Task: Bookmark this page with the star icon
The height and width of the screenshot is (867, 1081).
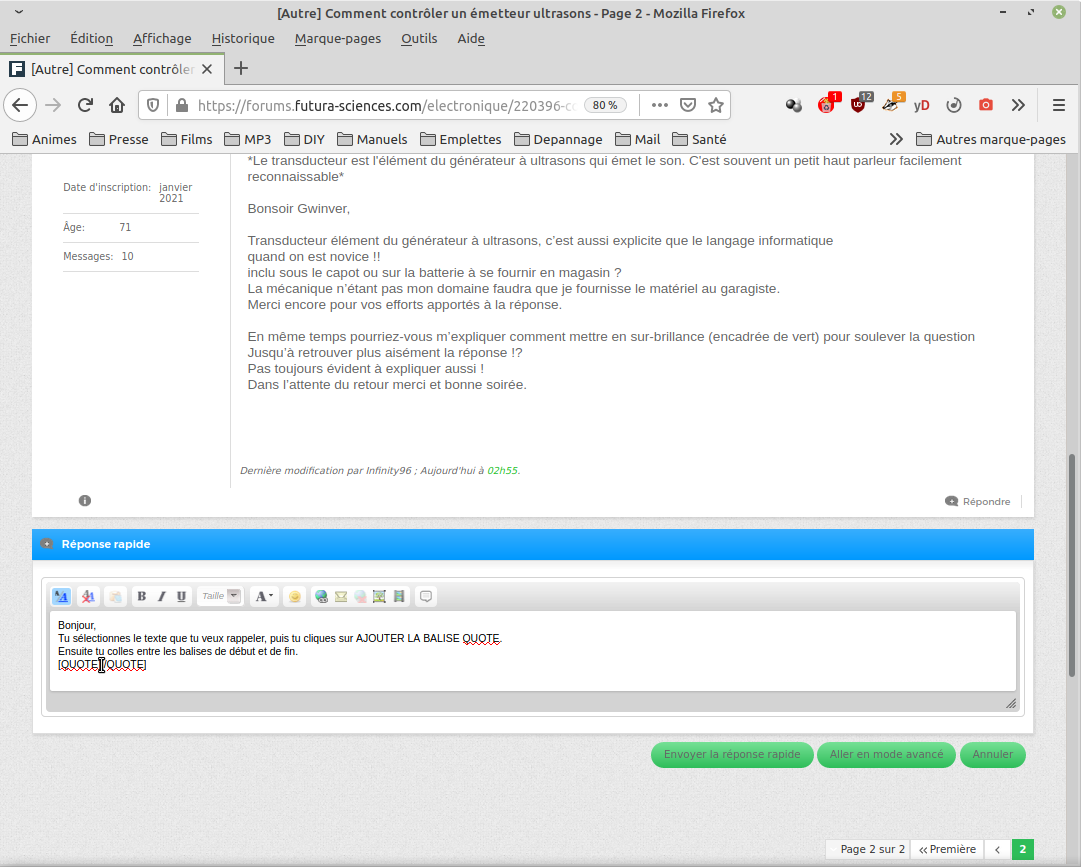Action: coord(716,105)
